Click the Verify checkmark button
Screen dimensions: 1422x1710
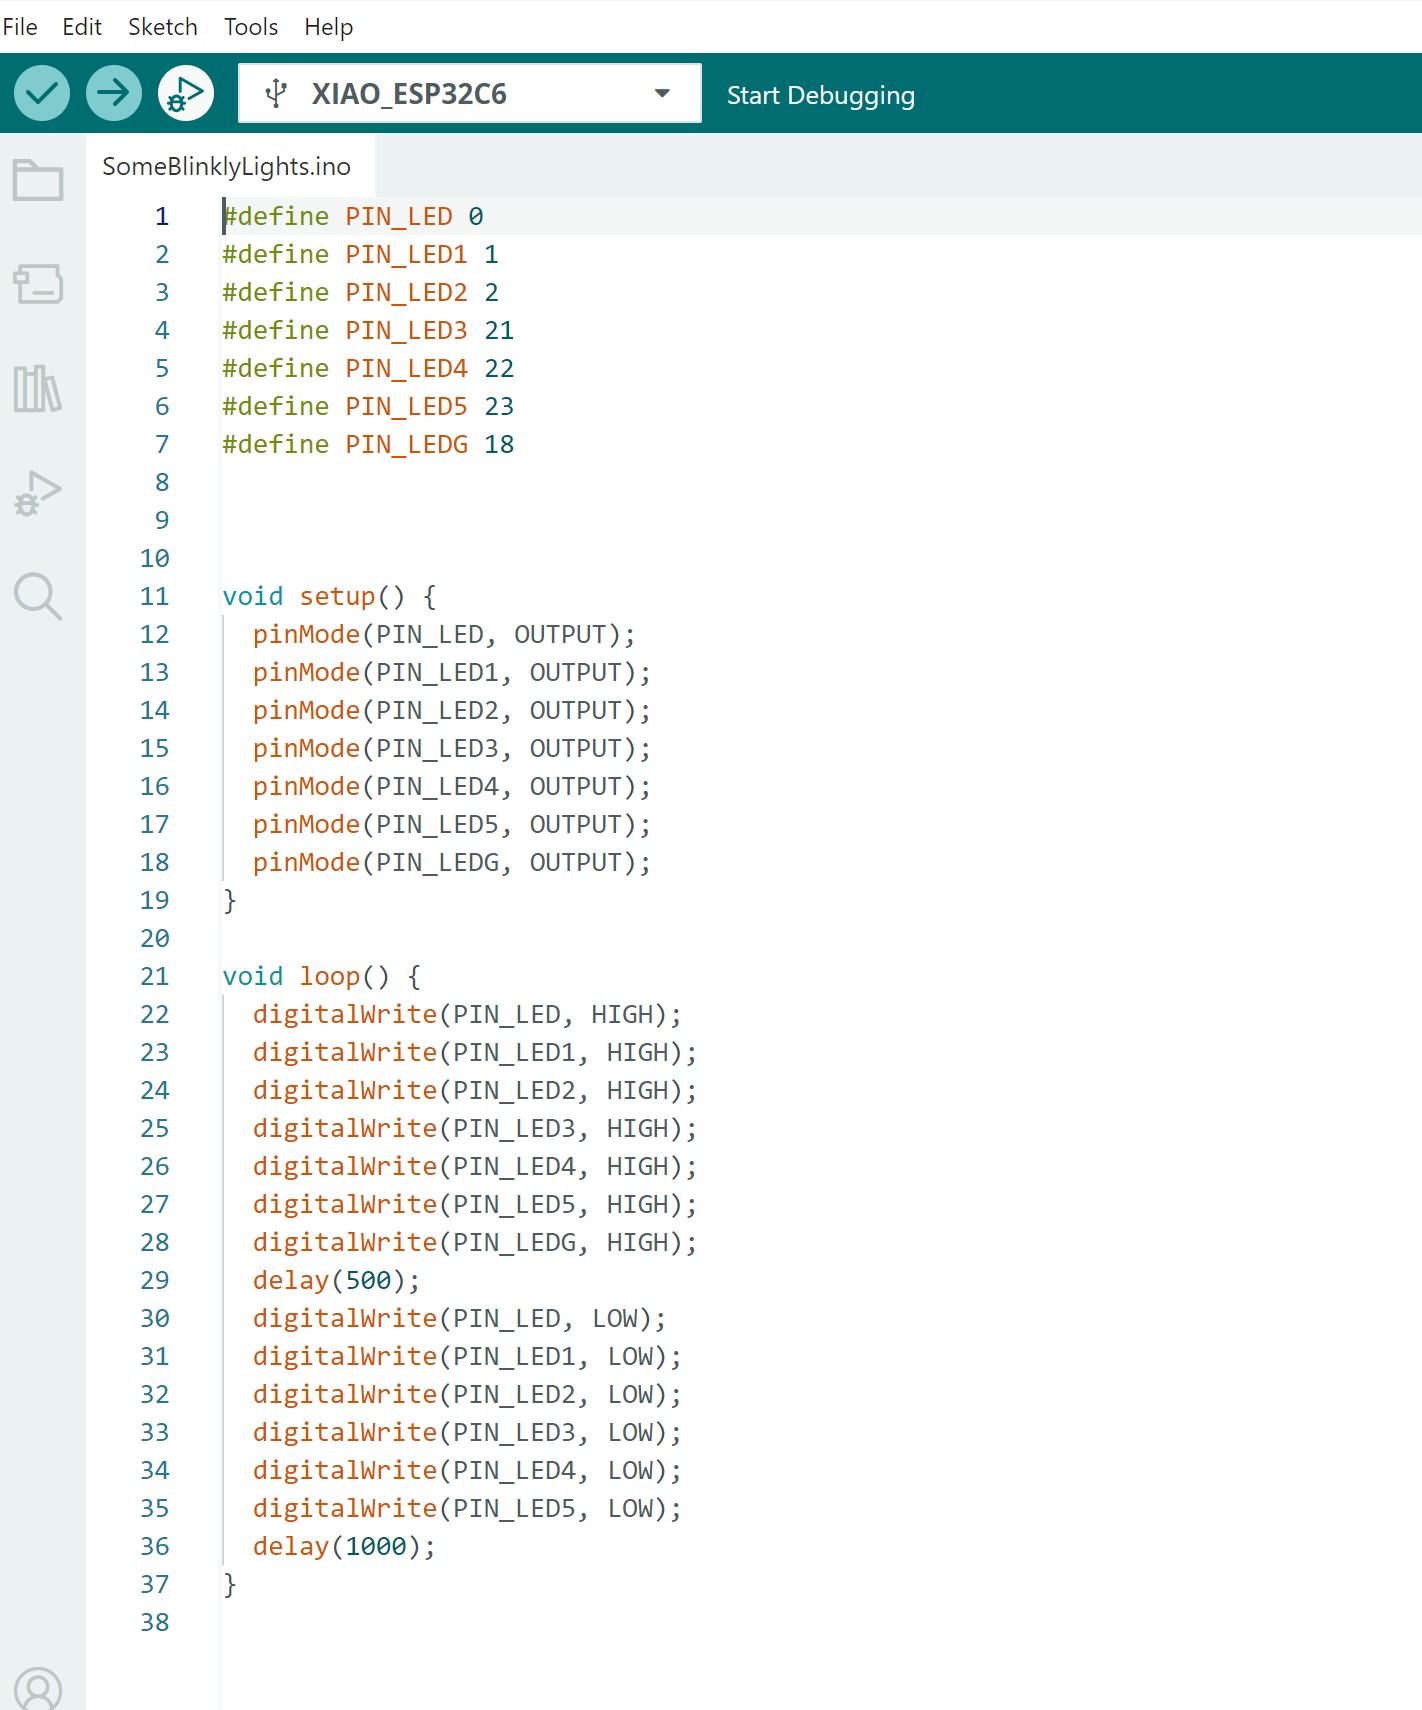click(42, 94)
